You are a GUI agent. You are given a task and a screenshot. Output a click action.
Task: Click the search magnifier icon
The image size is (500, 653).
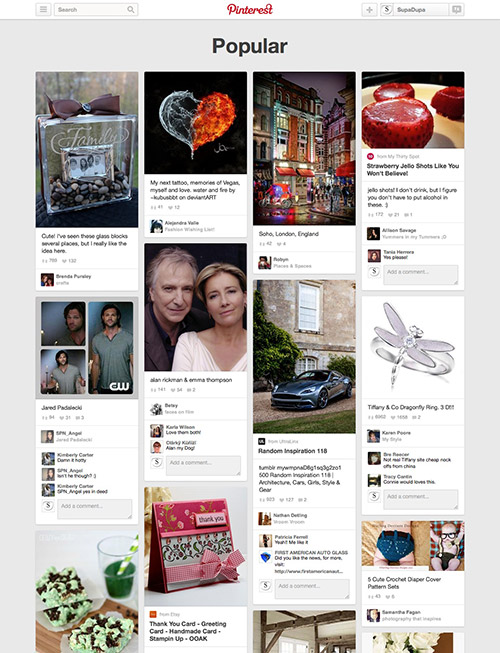click(x=131, y=10)
